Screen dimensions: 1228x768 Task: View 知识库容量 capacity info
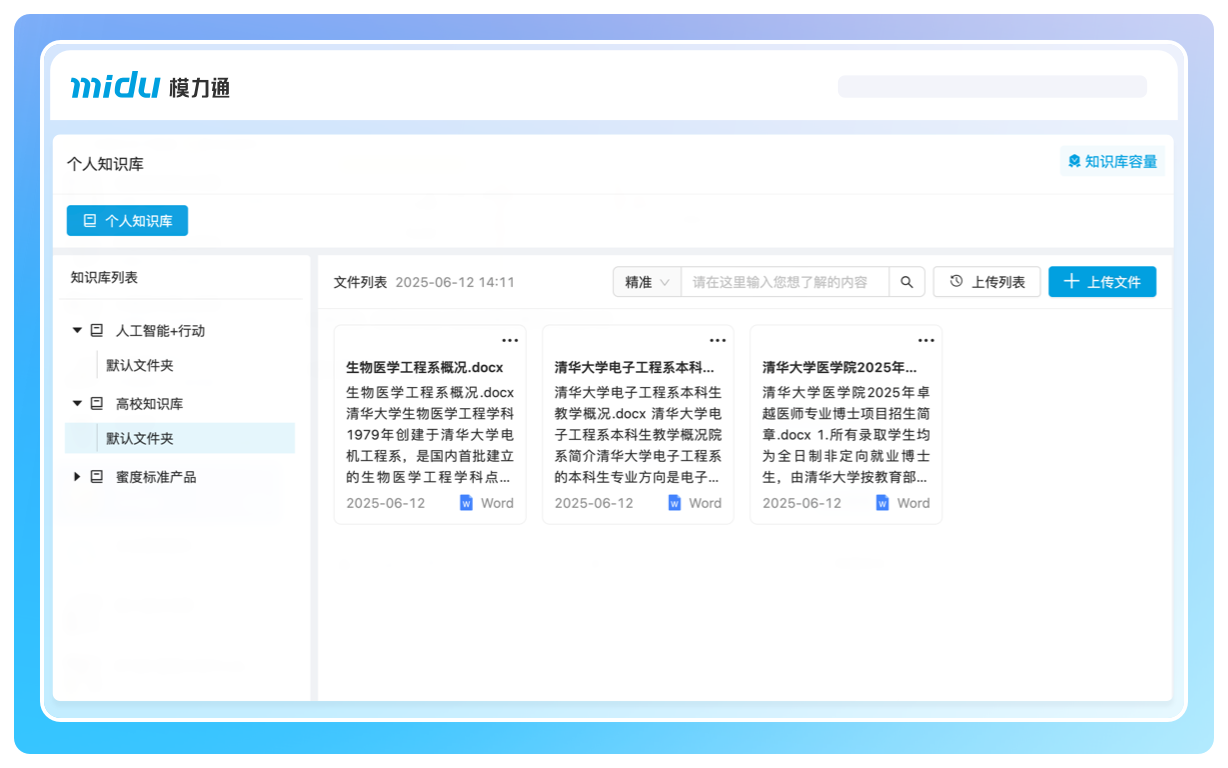1112,161
